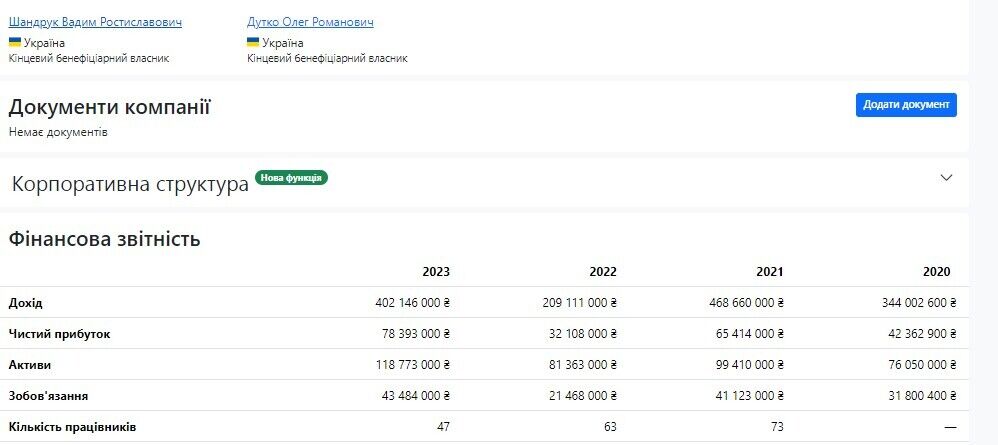The width and height of the screenshot is (998, 445).
Task: Select net profit 78 393 000 ₴
Action: pyautogui.click(x=416, y=334)
